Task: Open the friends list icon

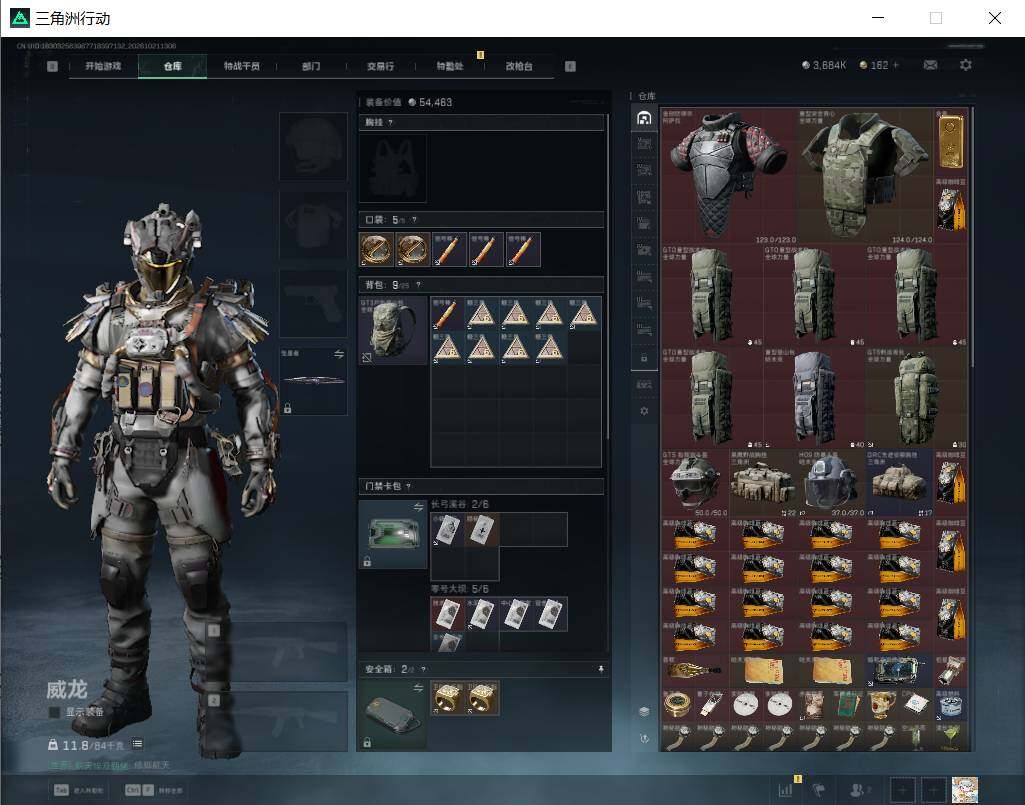Action: click(x=859, y=789)
